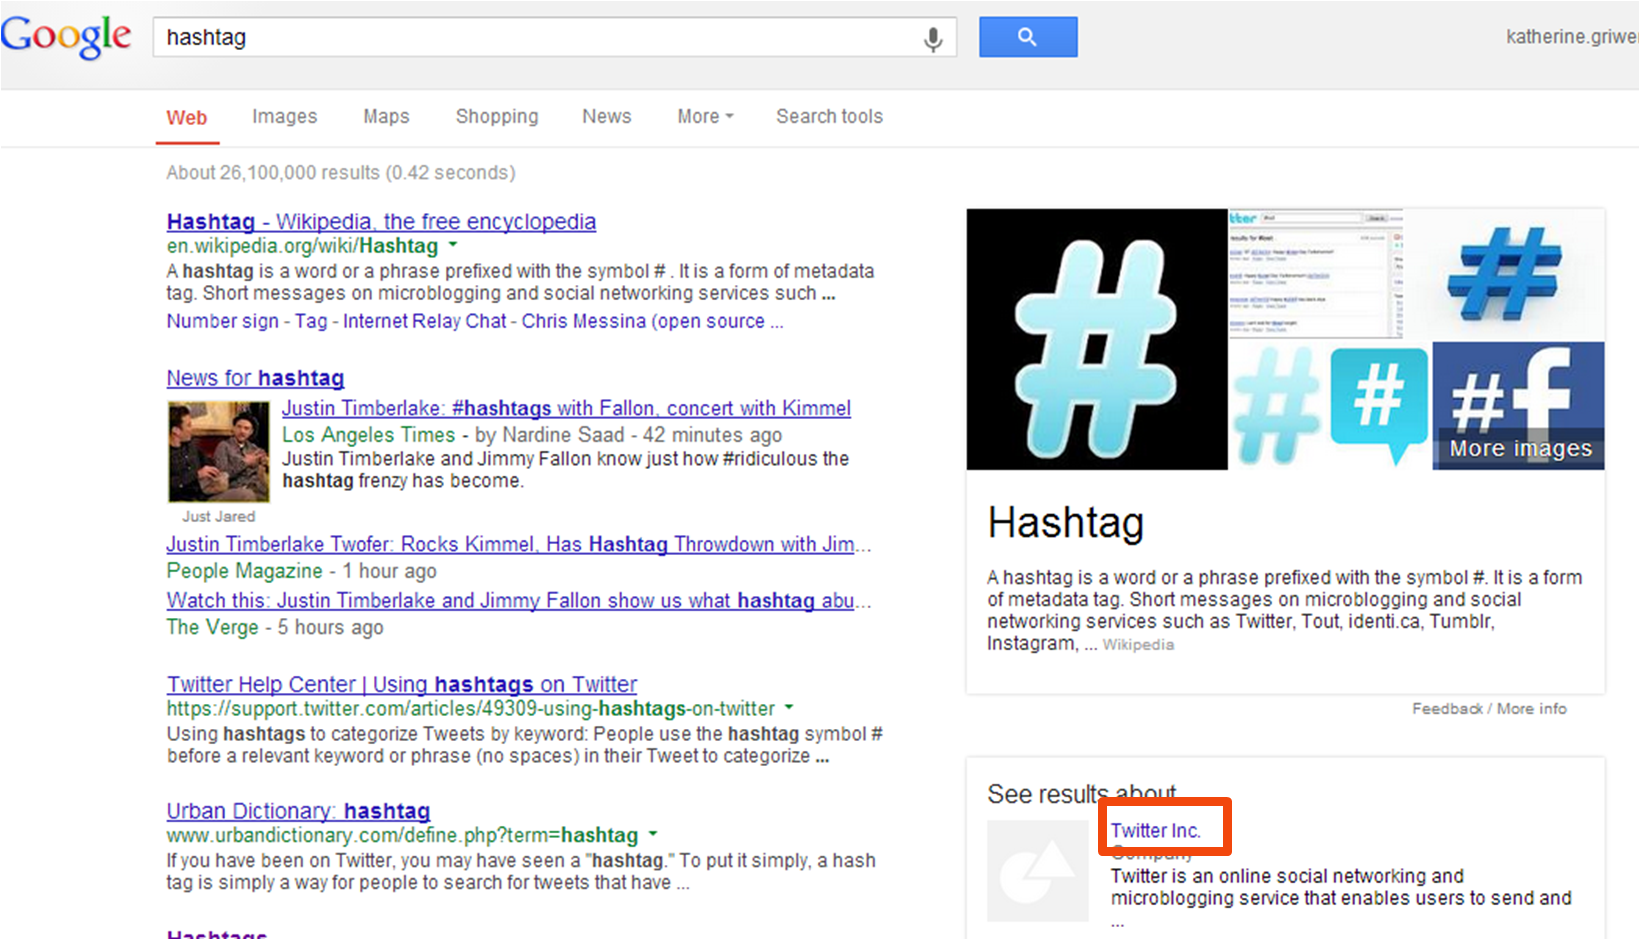Focus the search box containing hashtag
This screenshot has height=940, width=1640.
[x=555, y=37]
